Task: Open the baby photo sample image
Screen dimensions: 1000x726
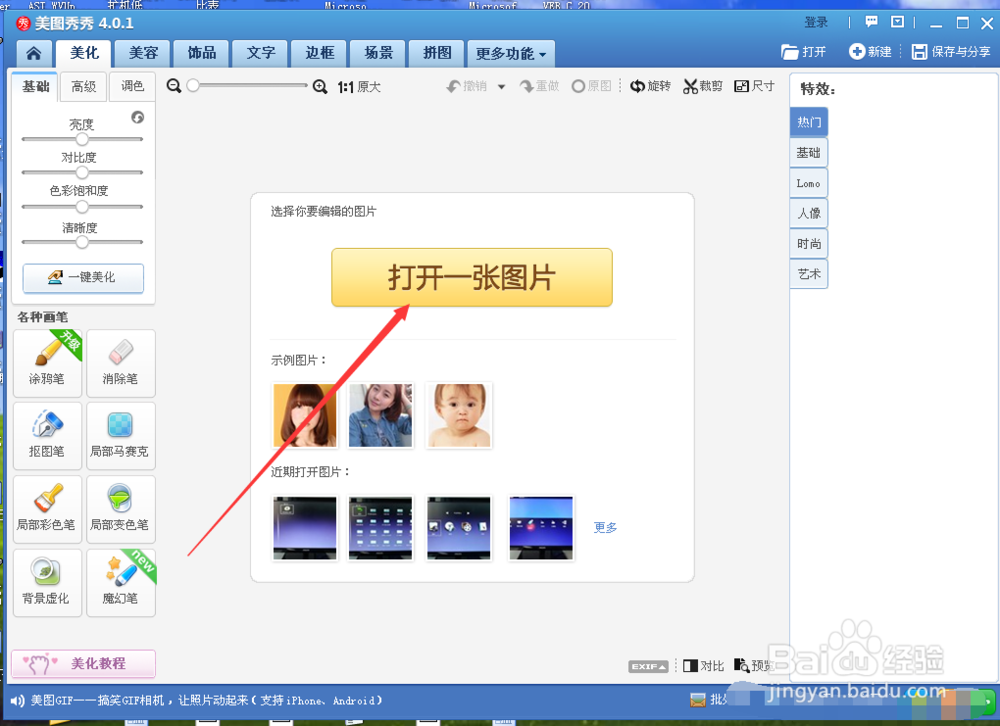Action: (458, 415)
